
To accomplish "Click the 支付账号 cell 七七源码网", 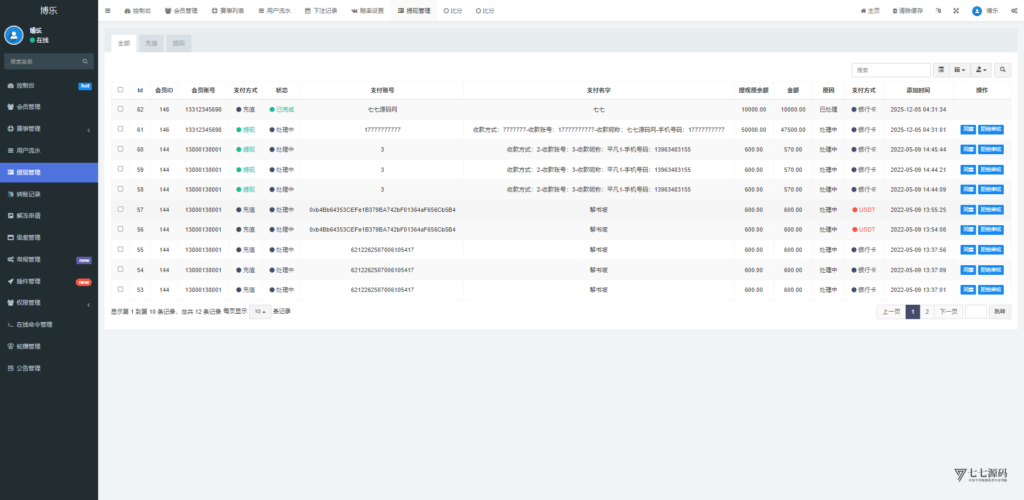I will [x=382, y=110].
